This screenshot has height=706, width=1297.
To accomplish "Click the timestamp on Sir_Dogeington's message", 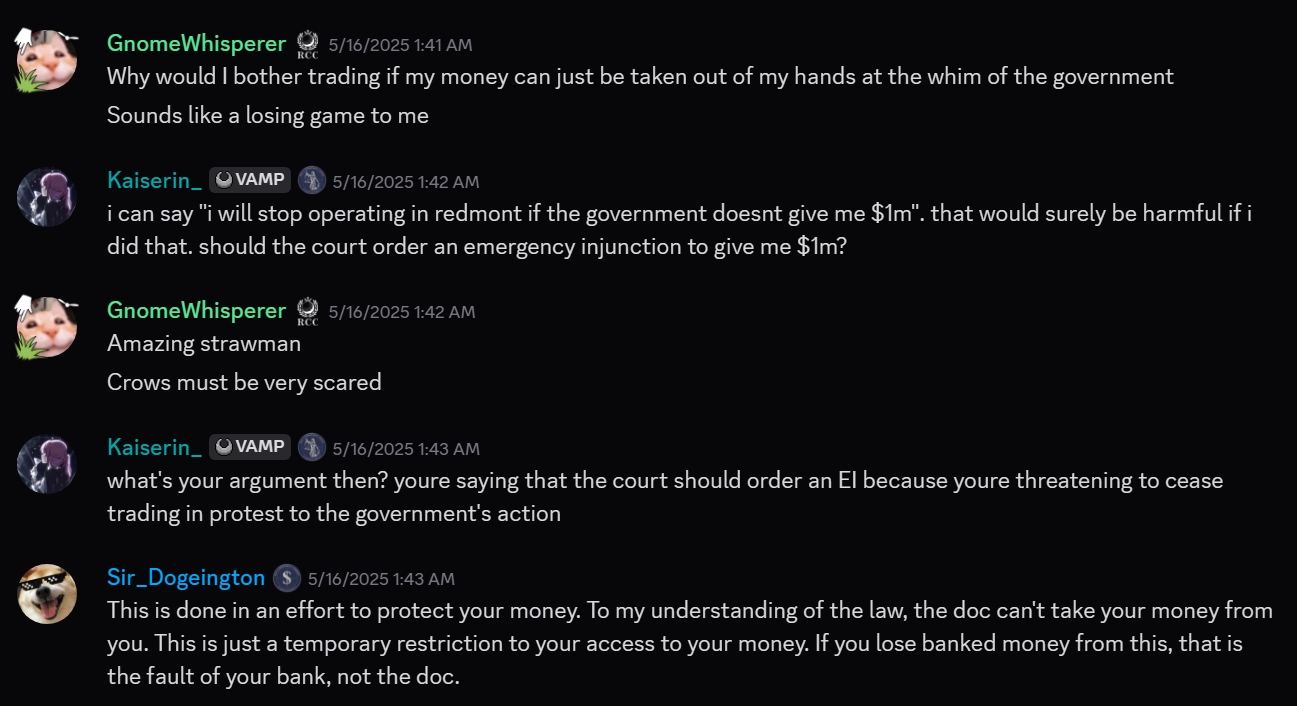I will tap(381, 579).
